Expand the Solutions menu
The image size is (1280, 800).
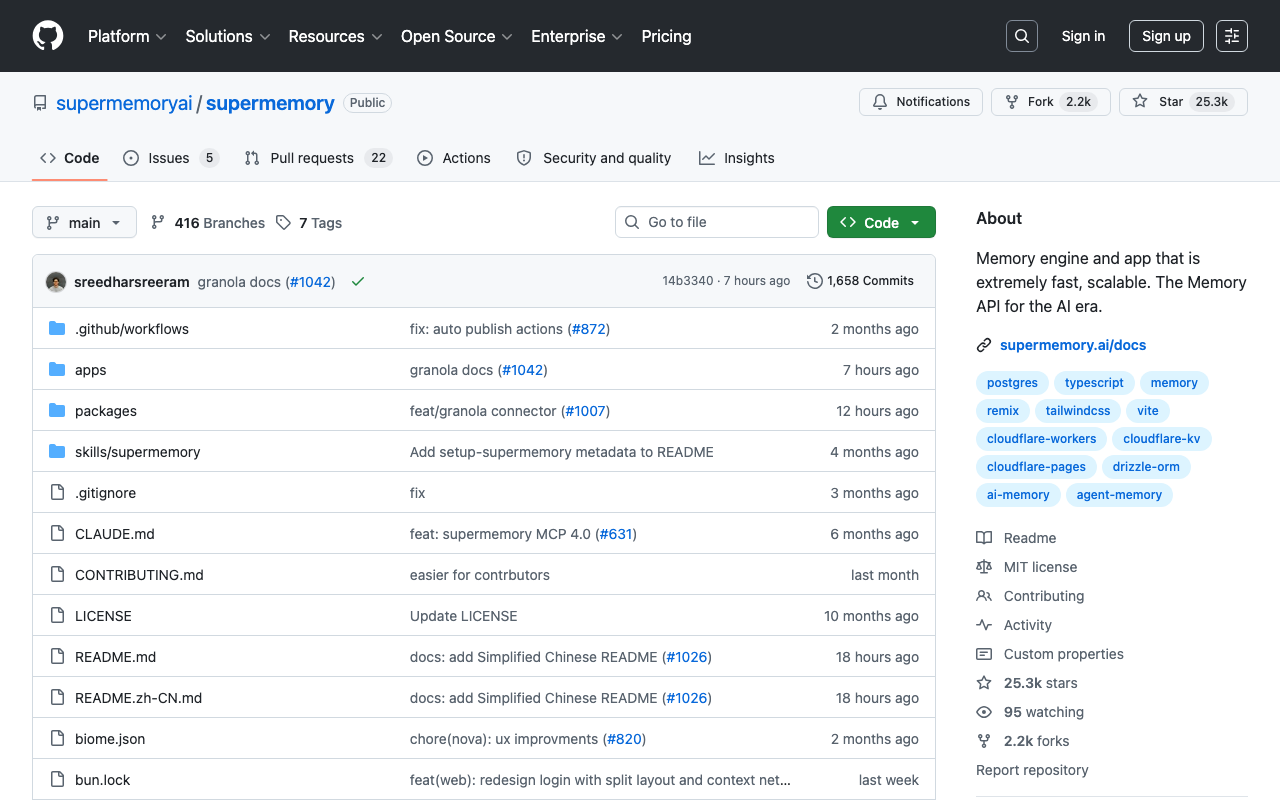[x=228, y=36]
